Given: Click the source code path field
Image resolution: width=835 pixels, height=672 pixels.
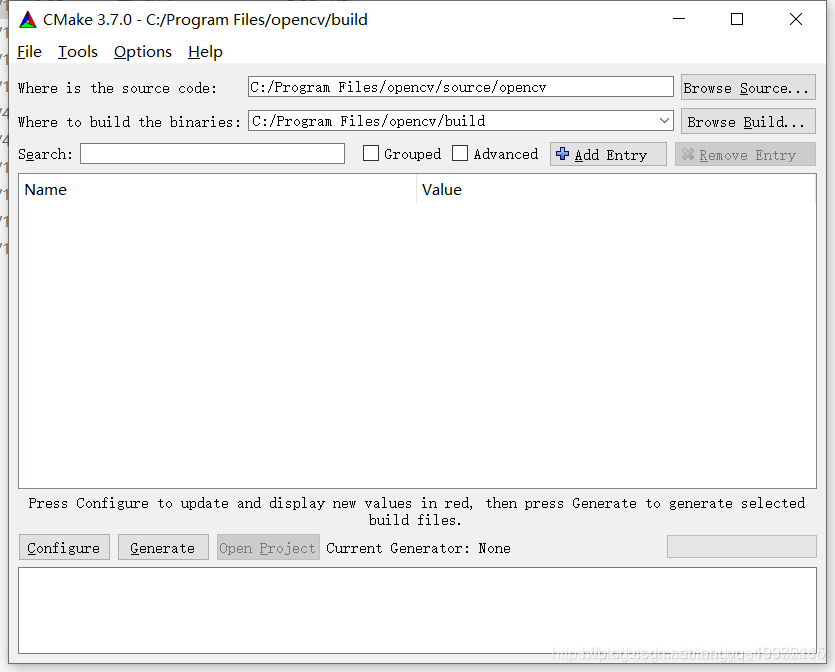Looking at the screenshot, I should click(461, 87).
